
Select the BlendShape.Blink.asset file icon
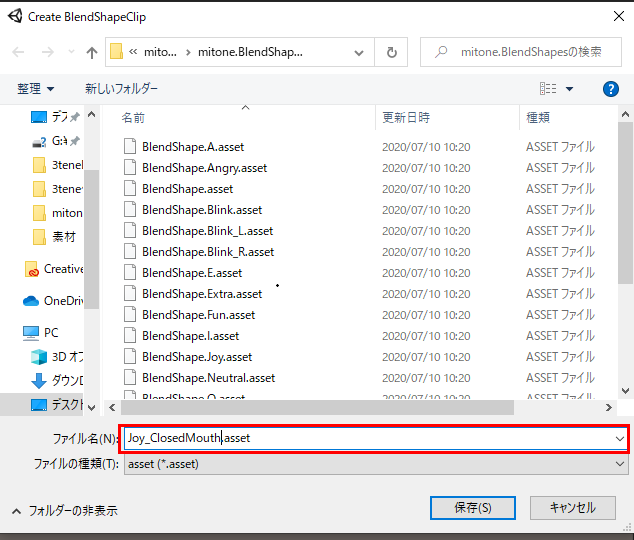[x=130, y=209]
